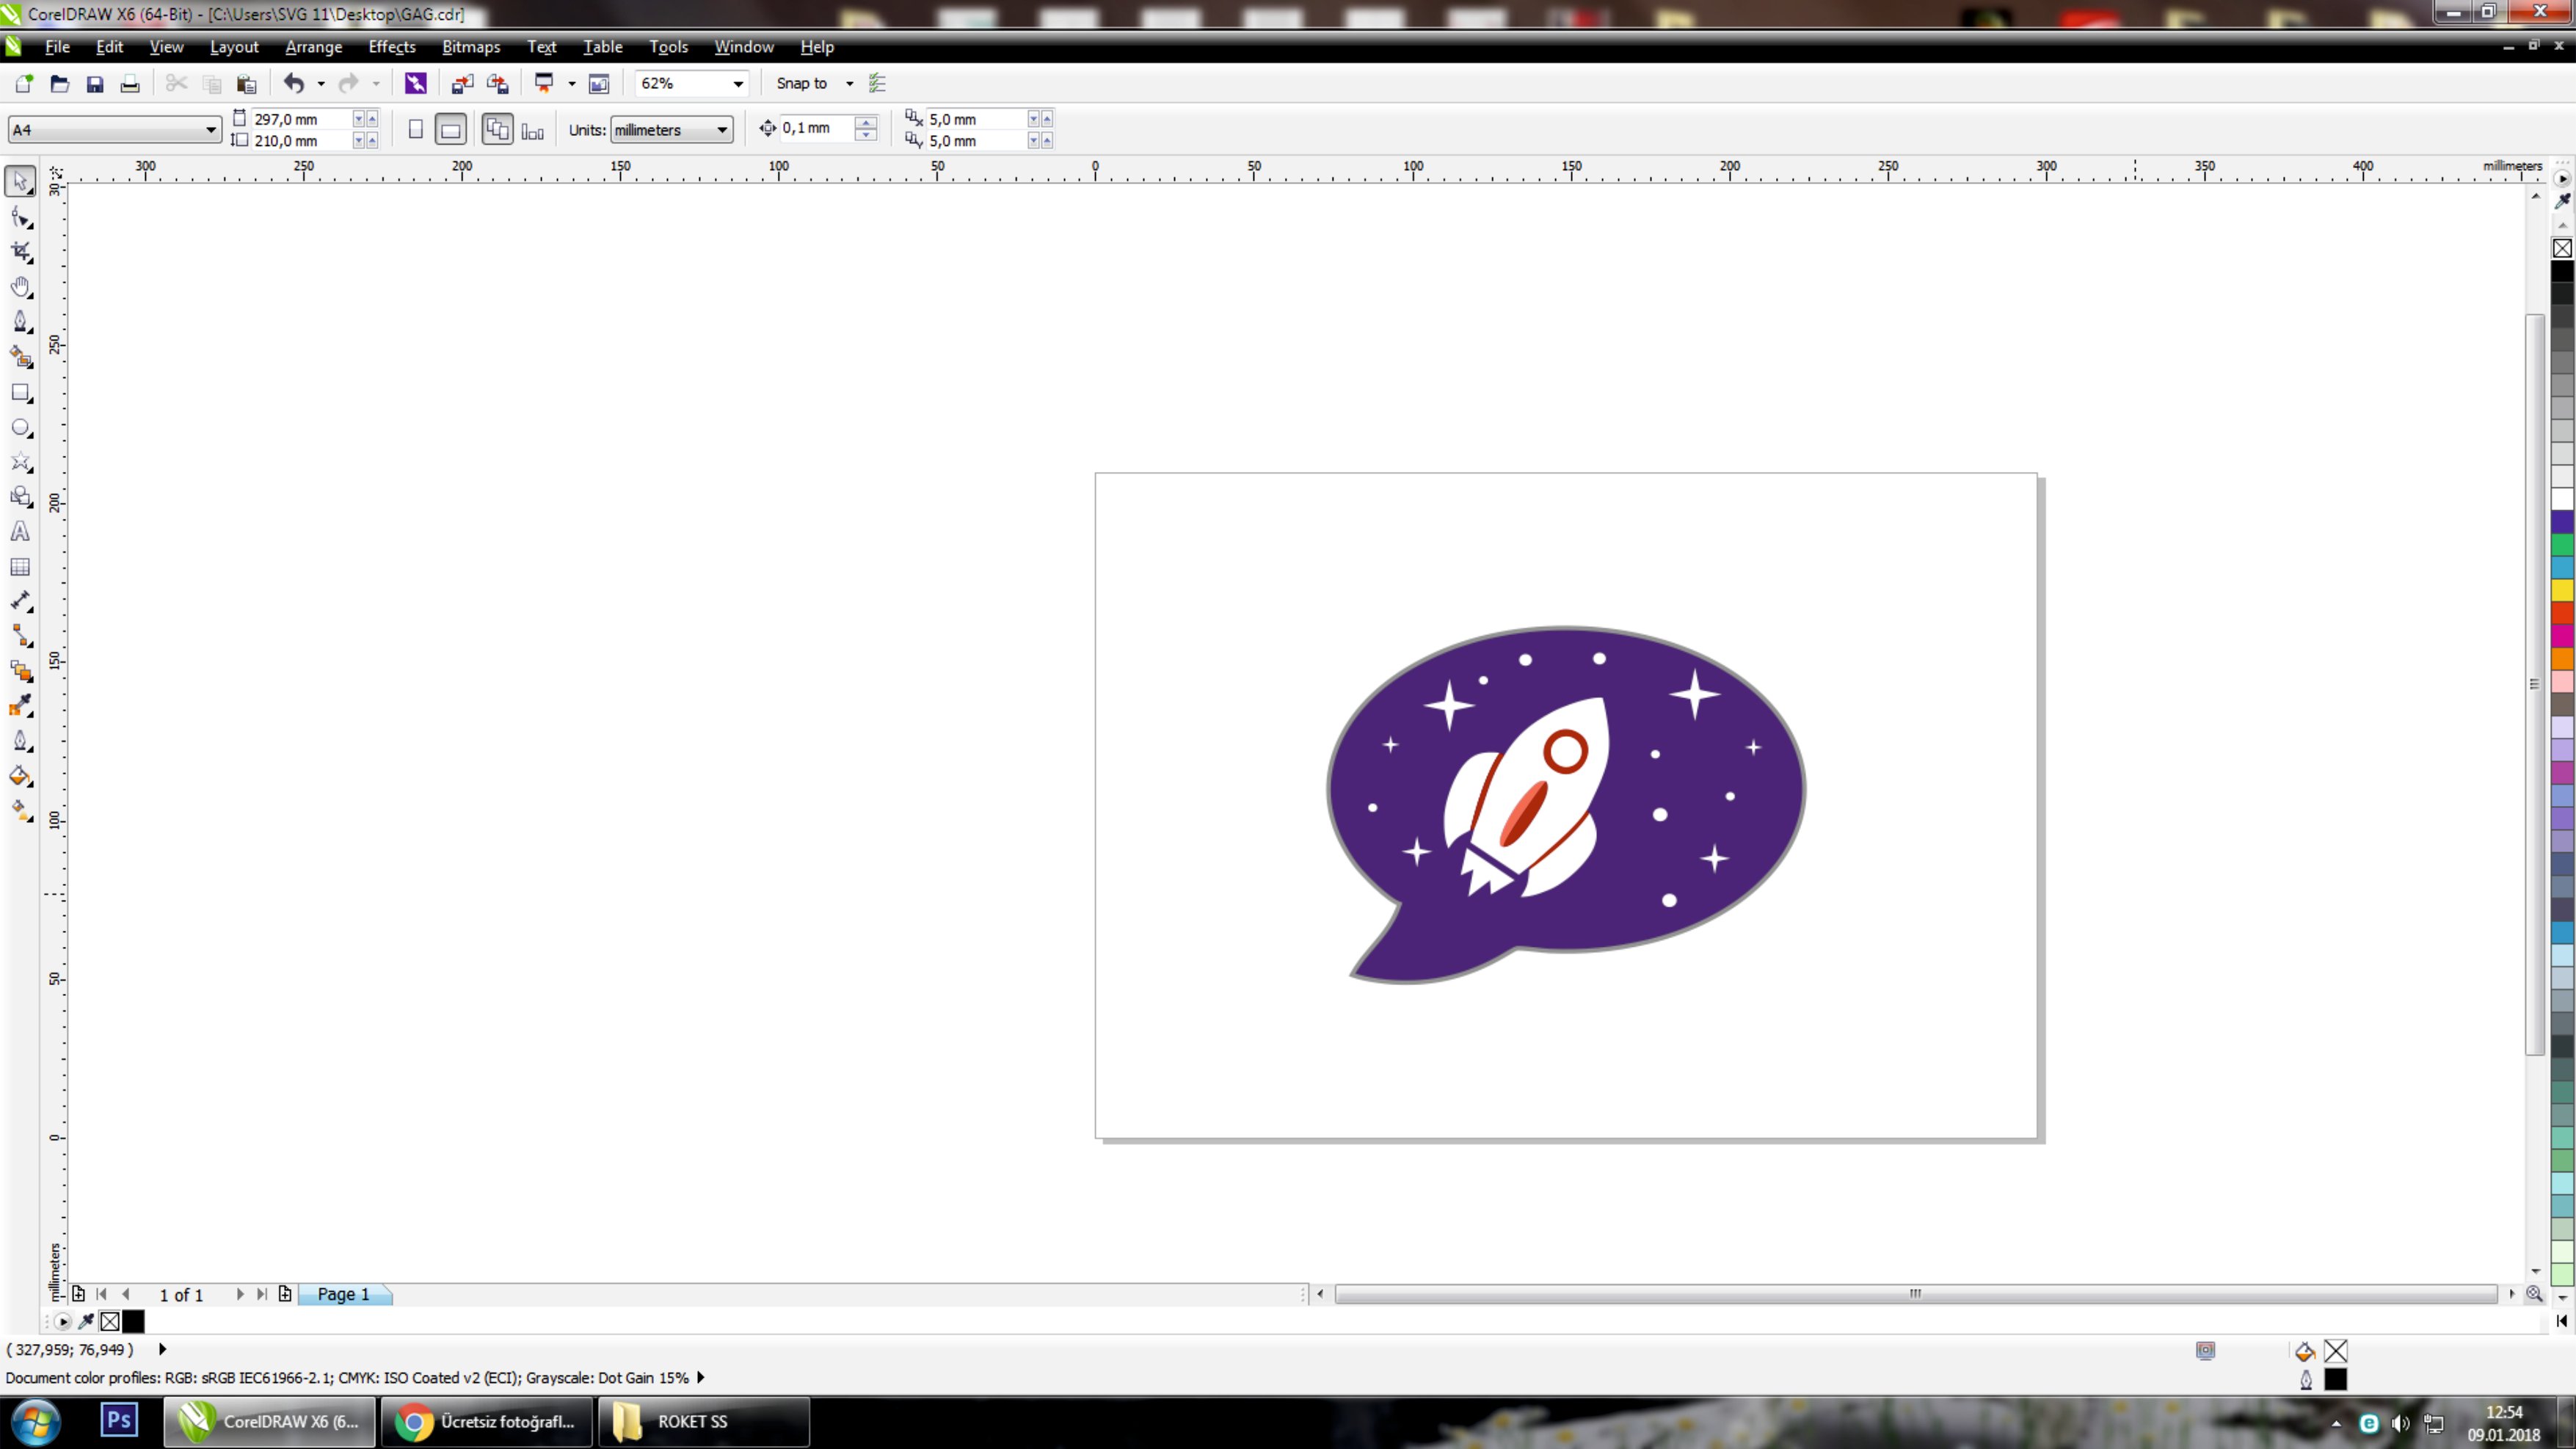Select the Table tool in the toolbox
The height and width of the screenshot is (1449, 2576).
coord(20,567)
